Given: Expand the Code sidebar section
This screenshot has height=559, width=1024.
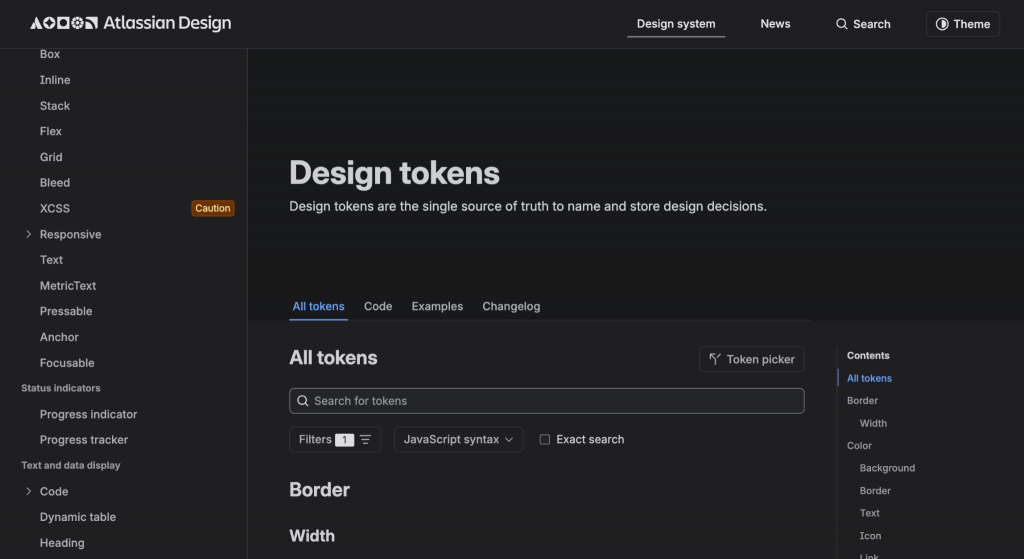Looking at the screenshot, I should 29,491.
